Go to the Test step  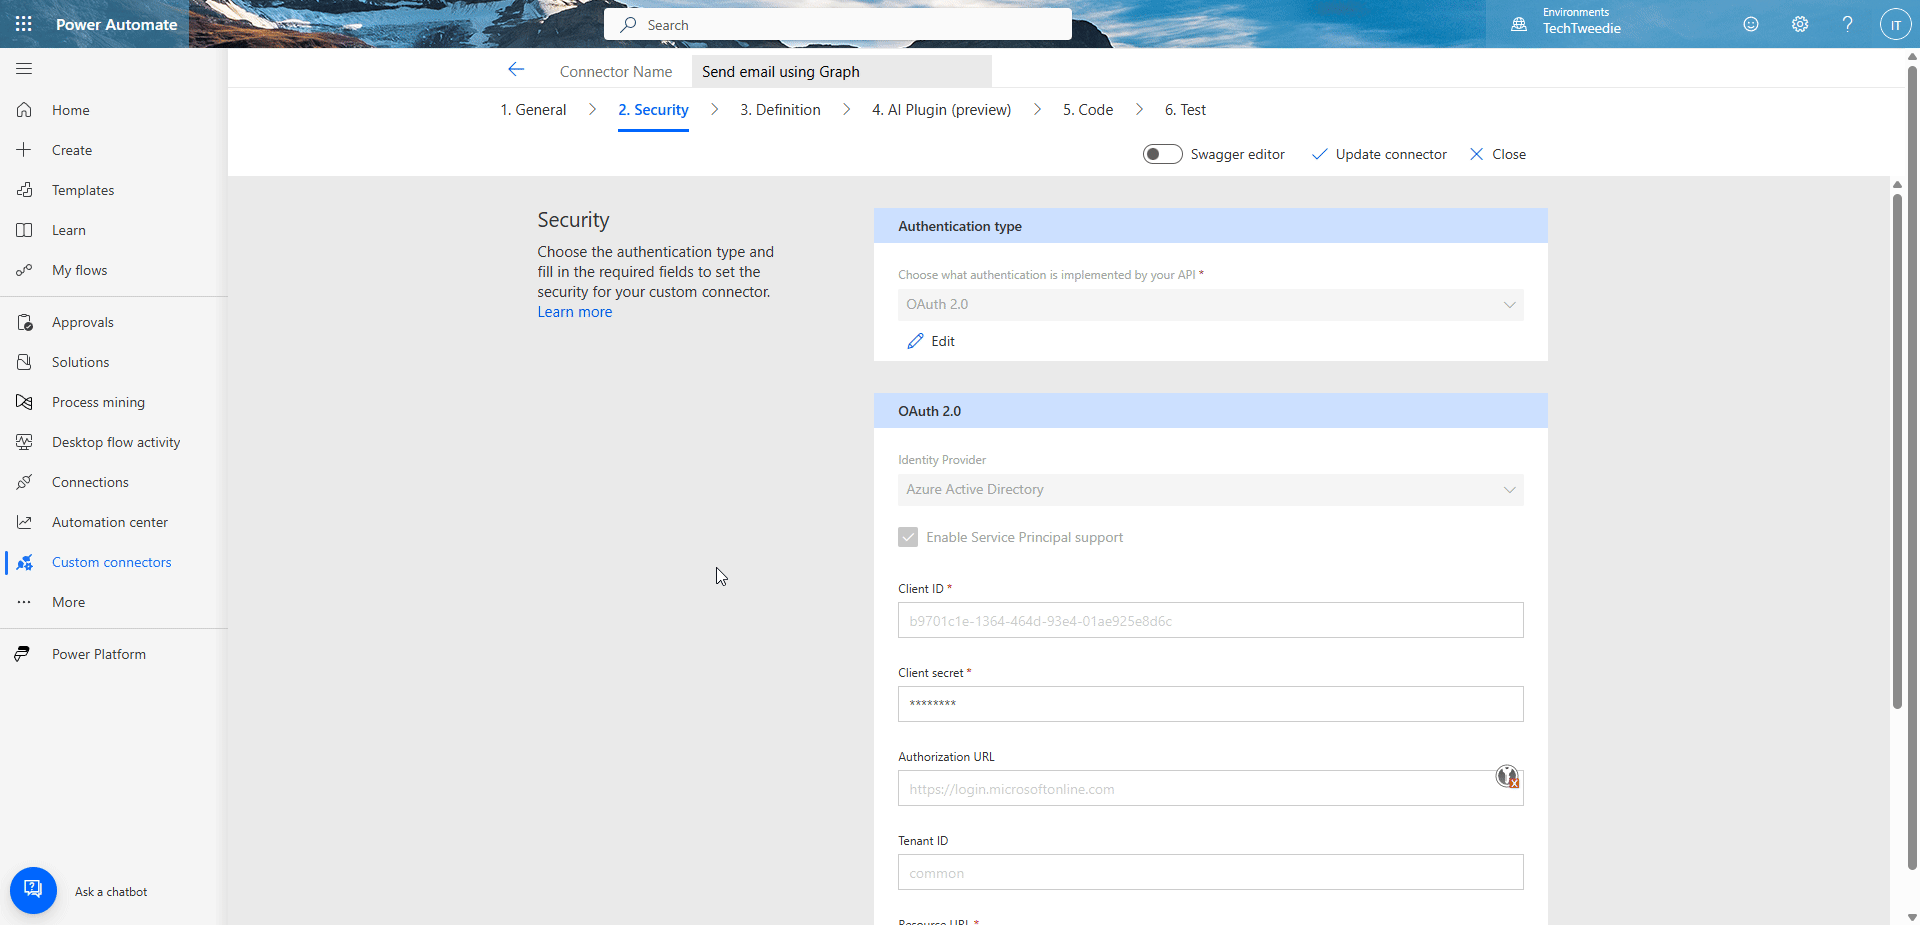click(1185, 110)
